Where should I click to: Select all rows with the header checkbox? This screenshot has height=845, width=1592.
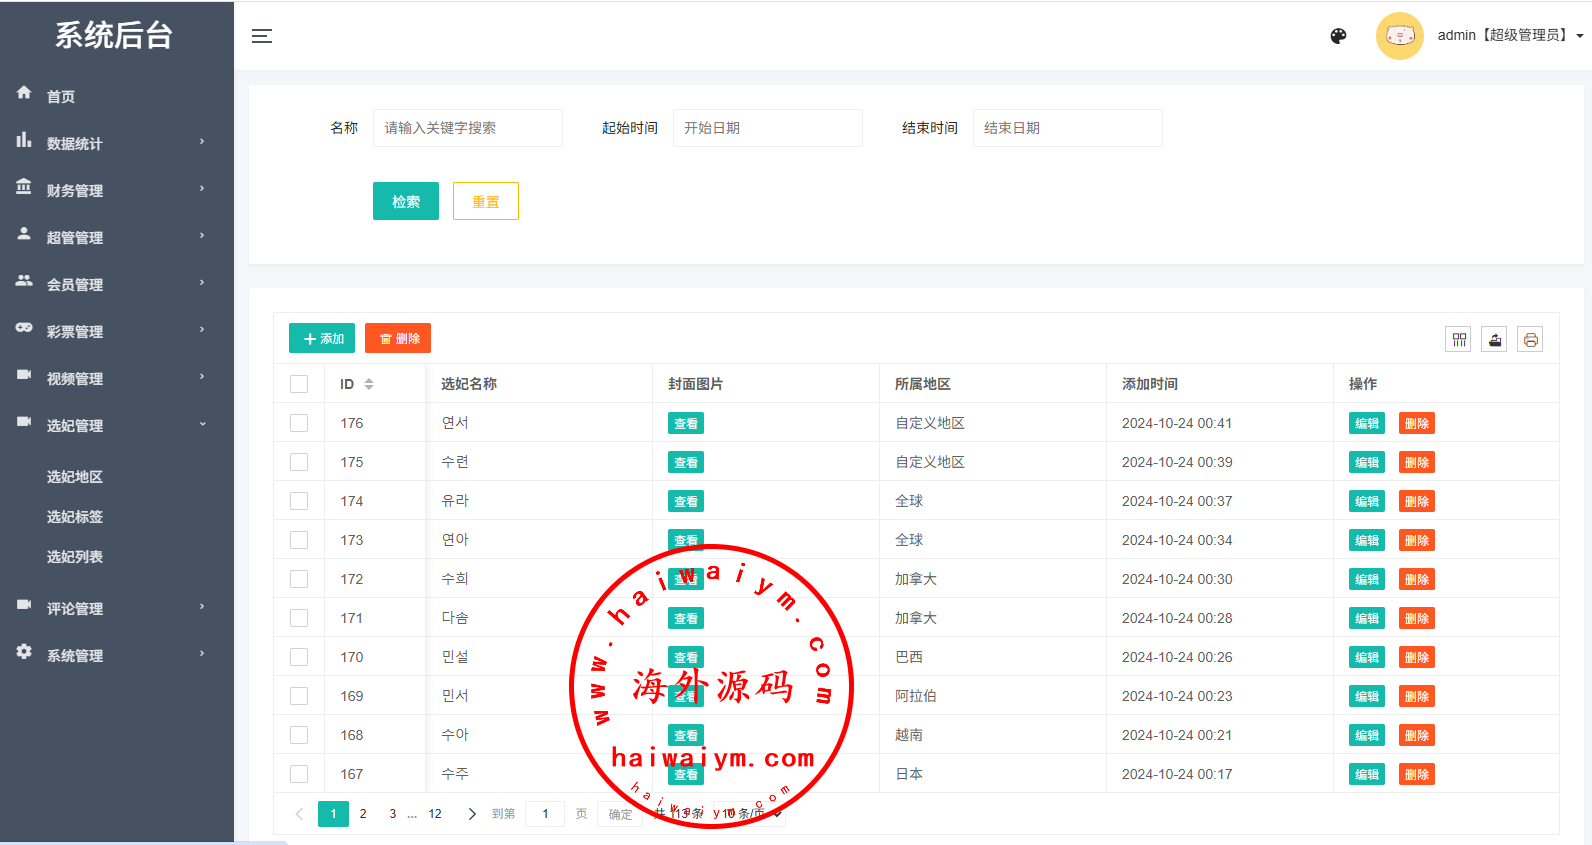(x=299, y=384)
